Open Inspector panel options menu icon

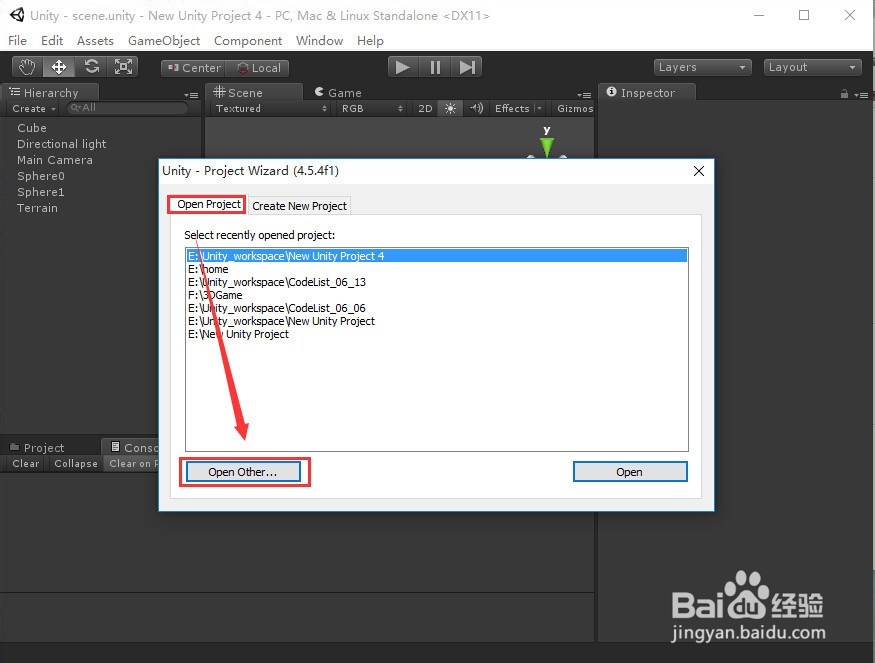coord(861,95)
